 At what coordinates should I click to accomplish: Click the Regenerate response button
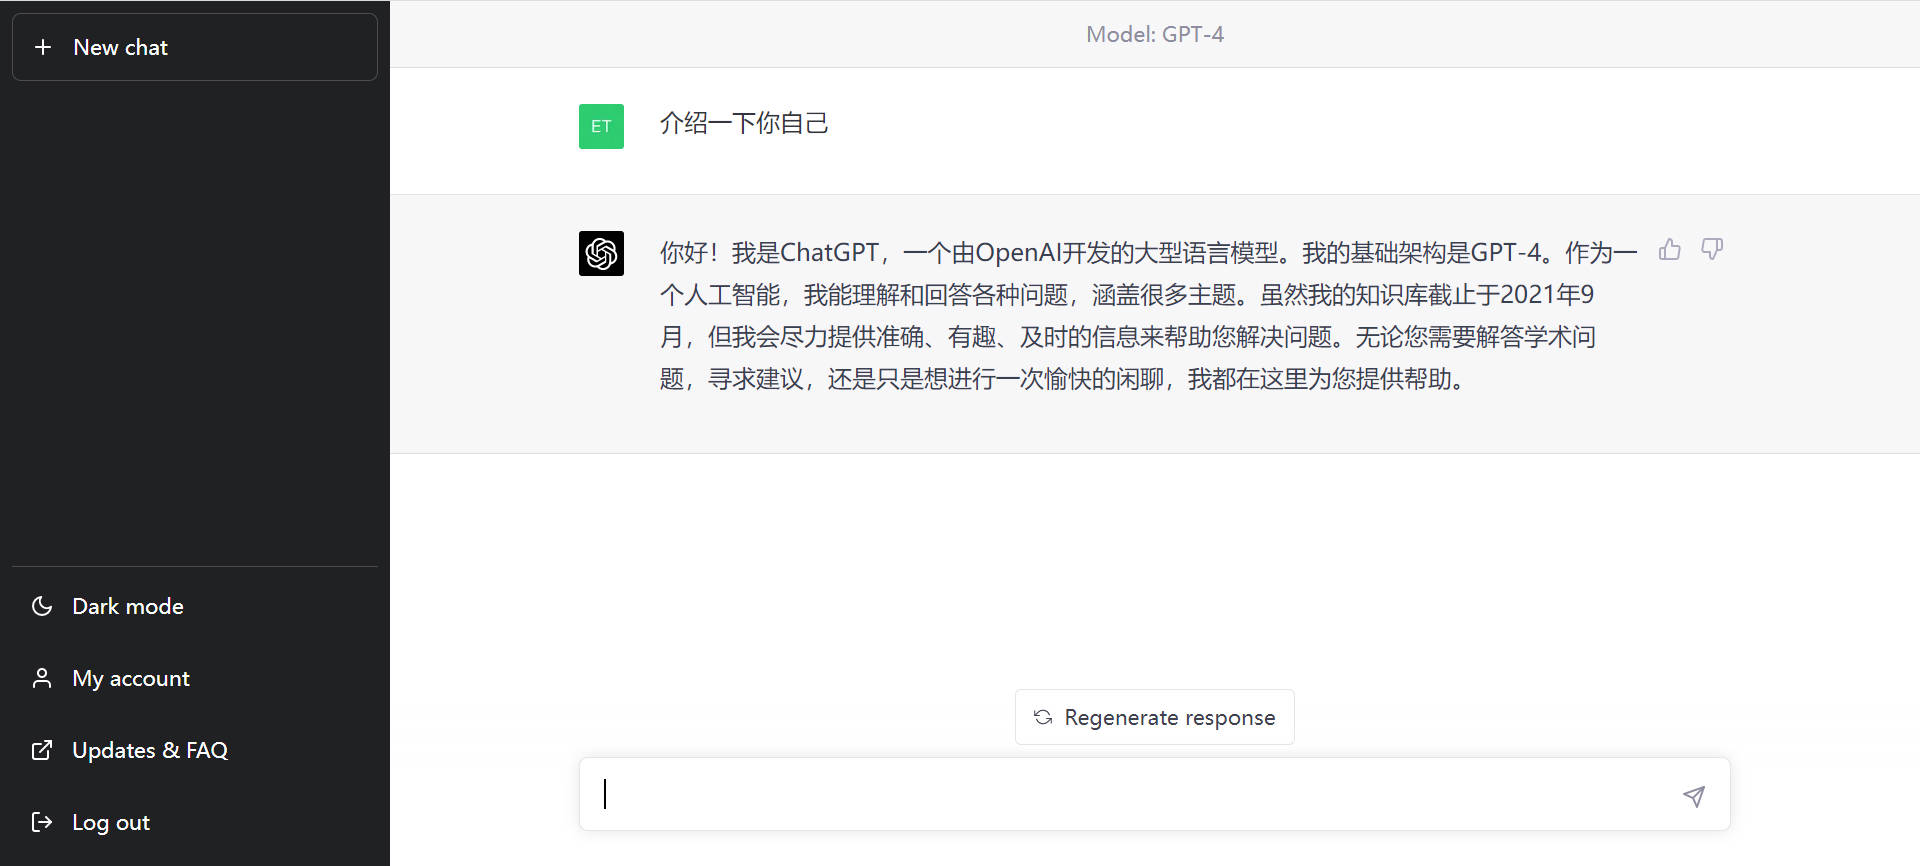(1154, 717)
